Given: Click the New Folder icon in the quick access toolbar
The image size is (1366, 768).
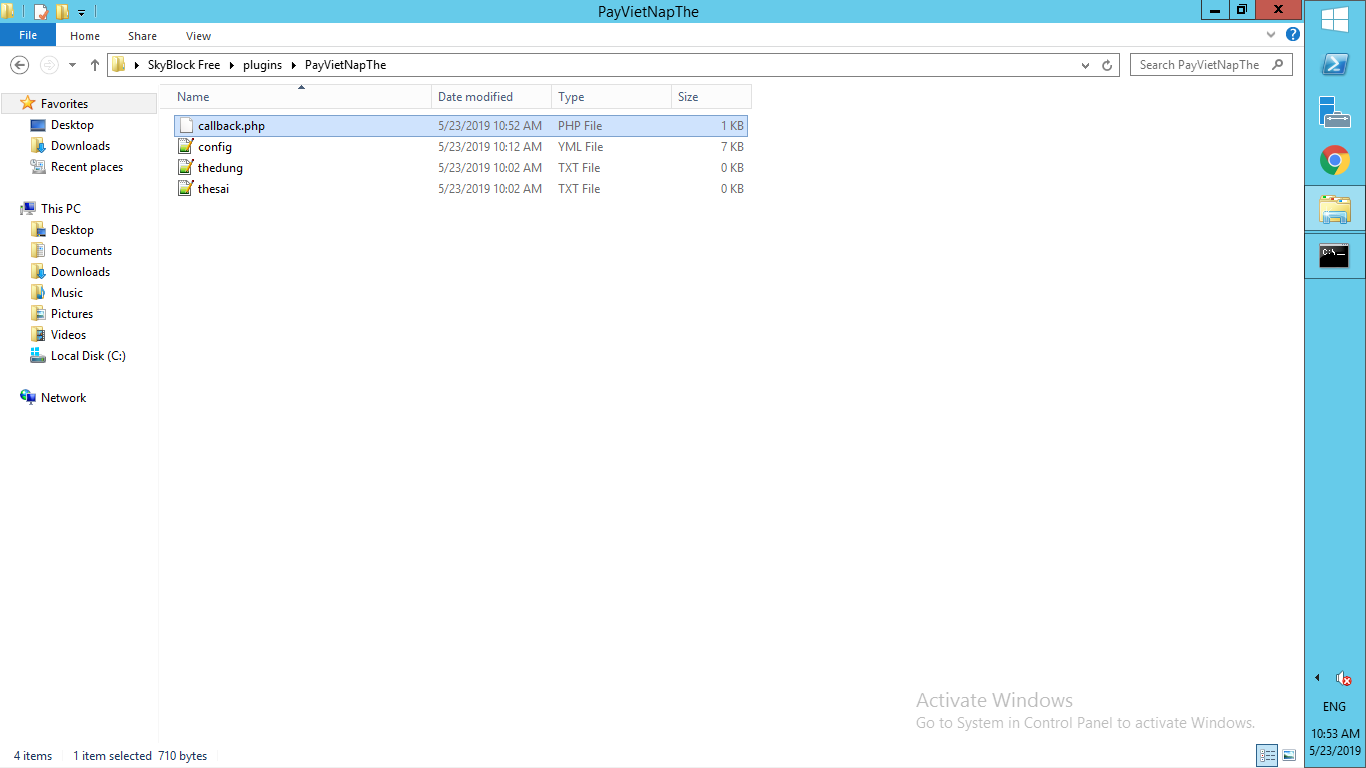Looking at the screenshot, I should [62, 12].
